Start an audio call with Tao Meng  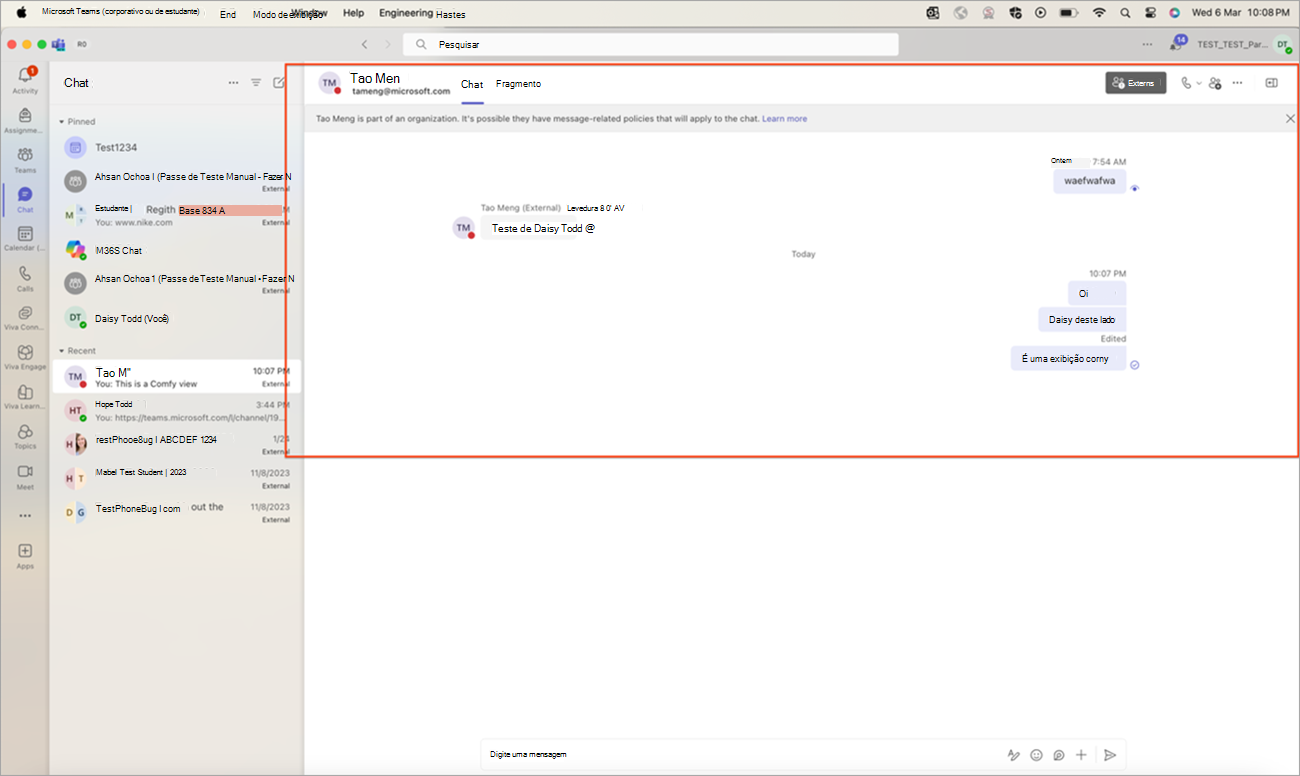tap(1186, 83)
